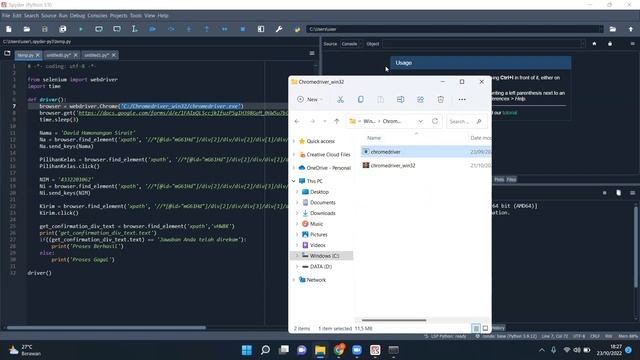Viewport: 640px width, 360px height.
Task: Open Preferences with the wrench icon
Action: (x=279, y=29)
